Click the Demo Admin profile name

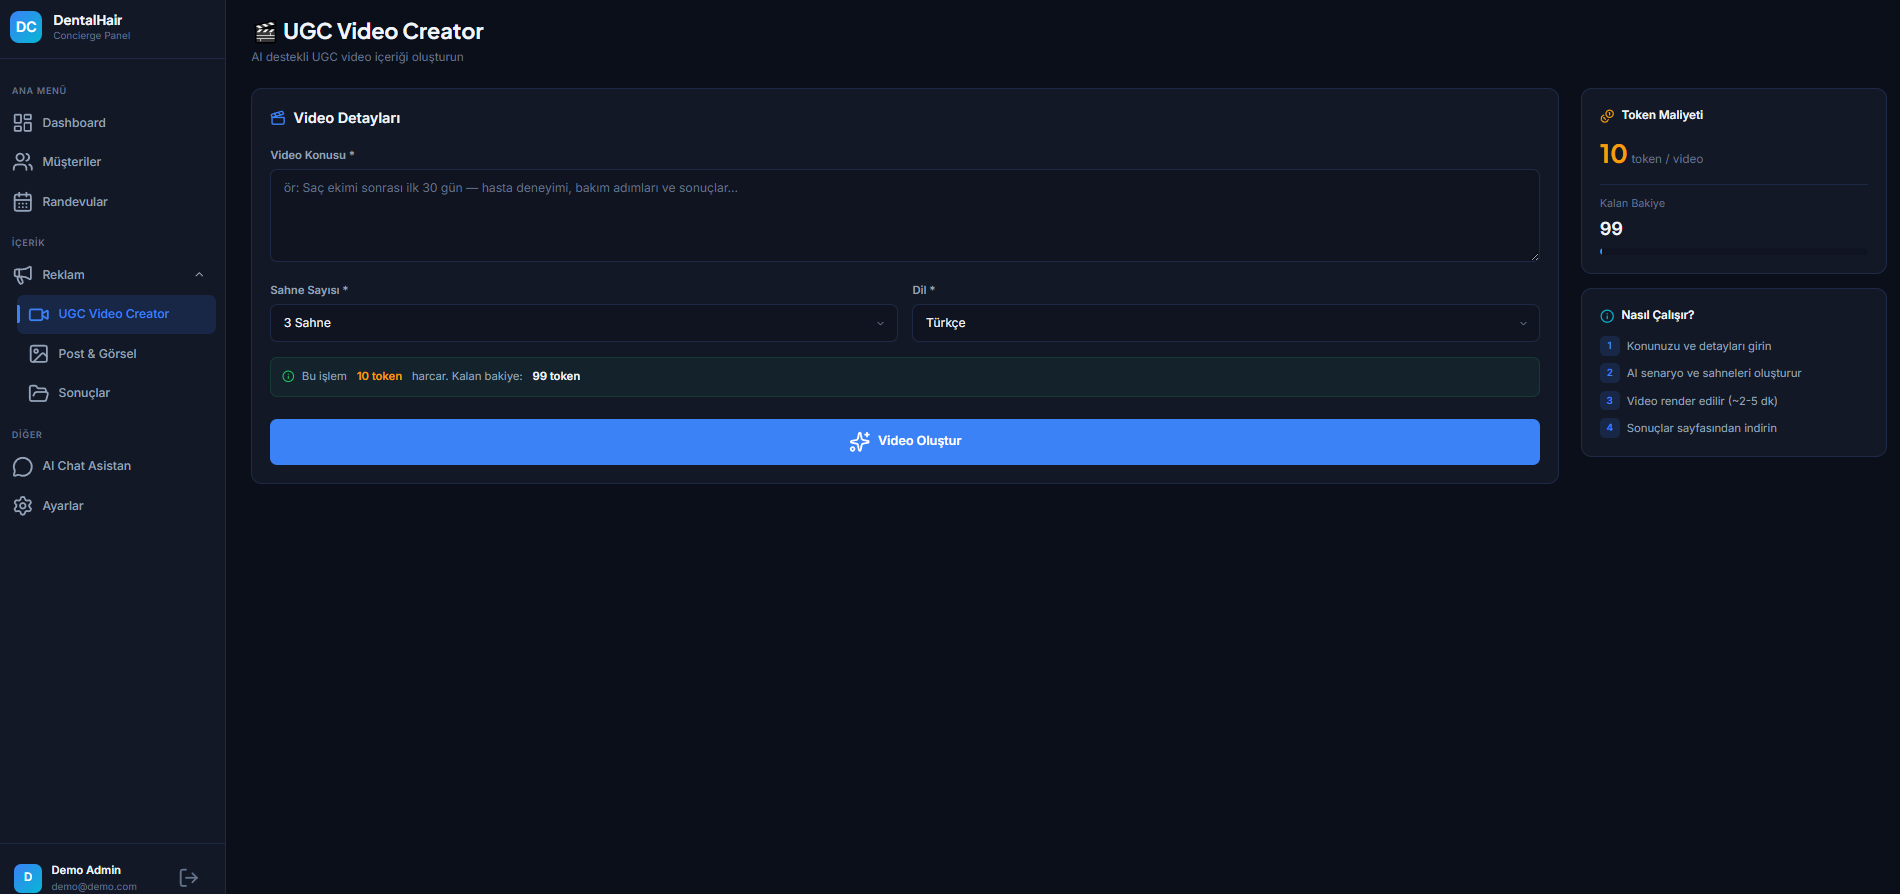(86, 870)
